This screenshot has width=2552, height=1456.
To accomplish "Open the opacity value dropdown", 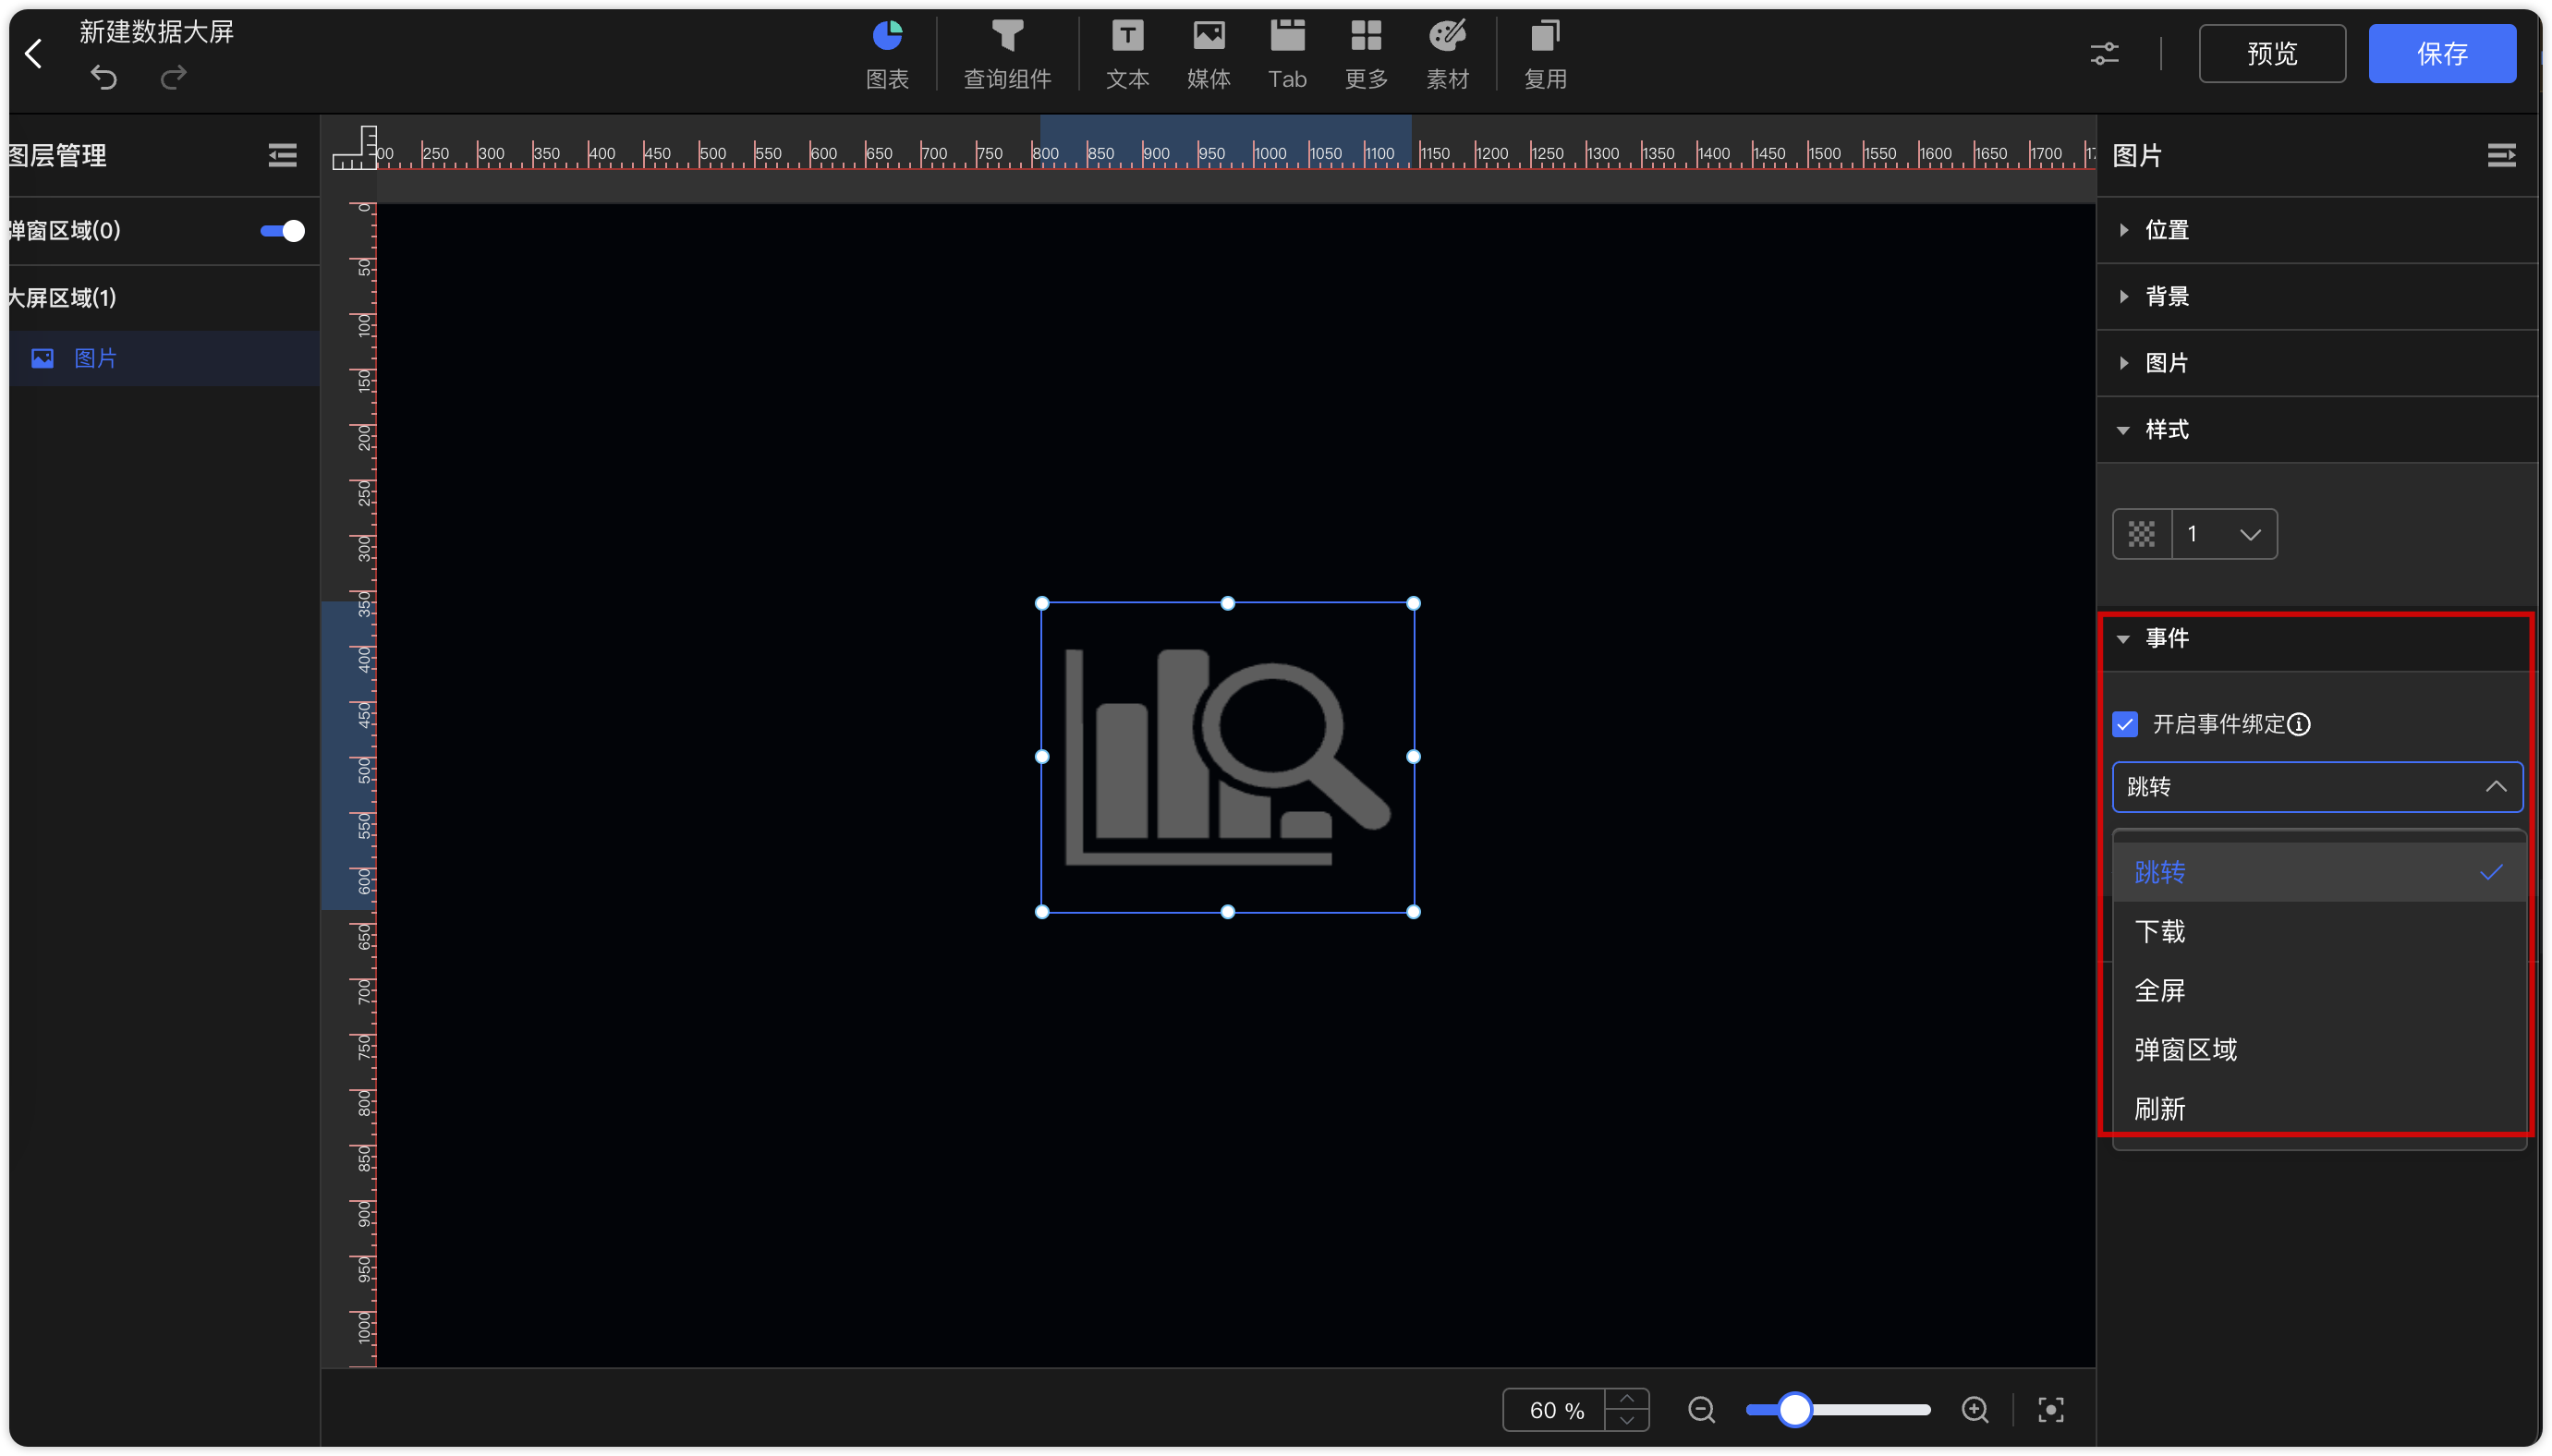I will [x=2225, y=534].
